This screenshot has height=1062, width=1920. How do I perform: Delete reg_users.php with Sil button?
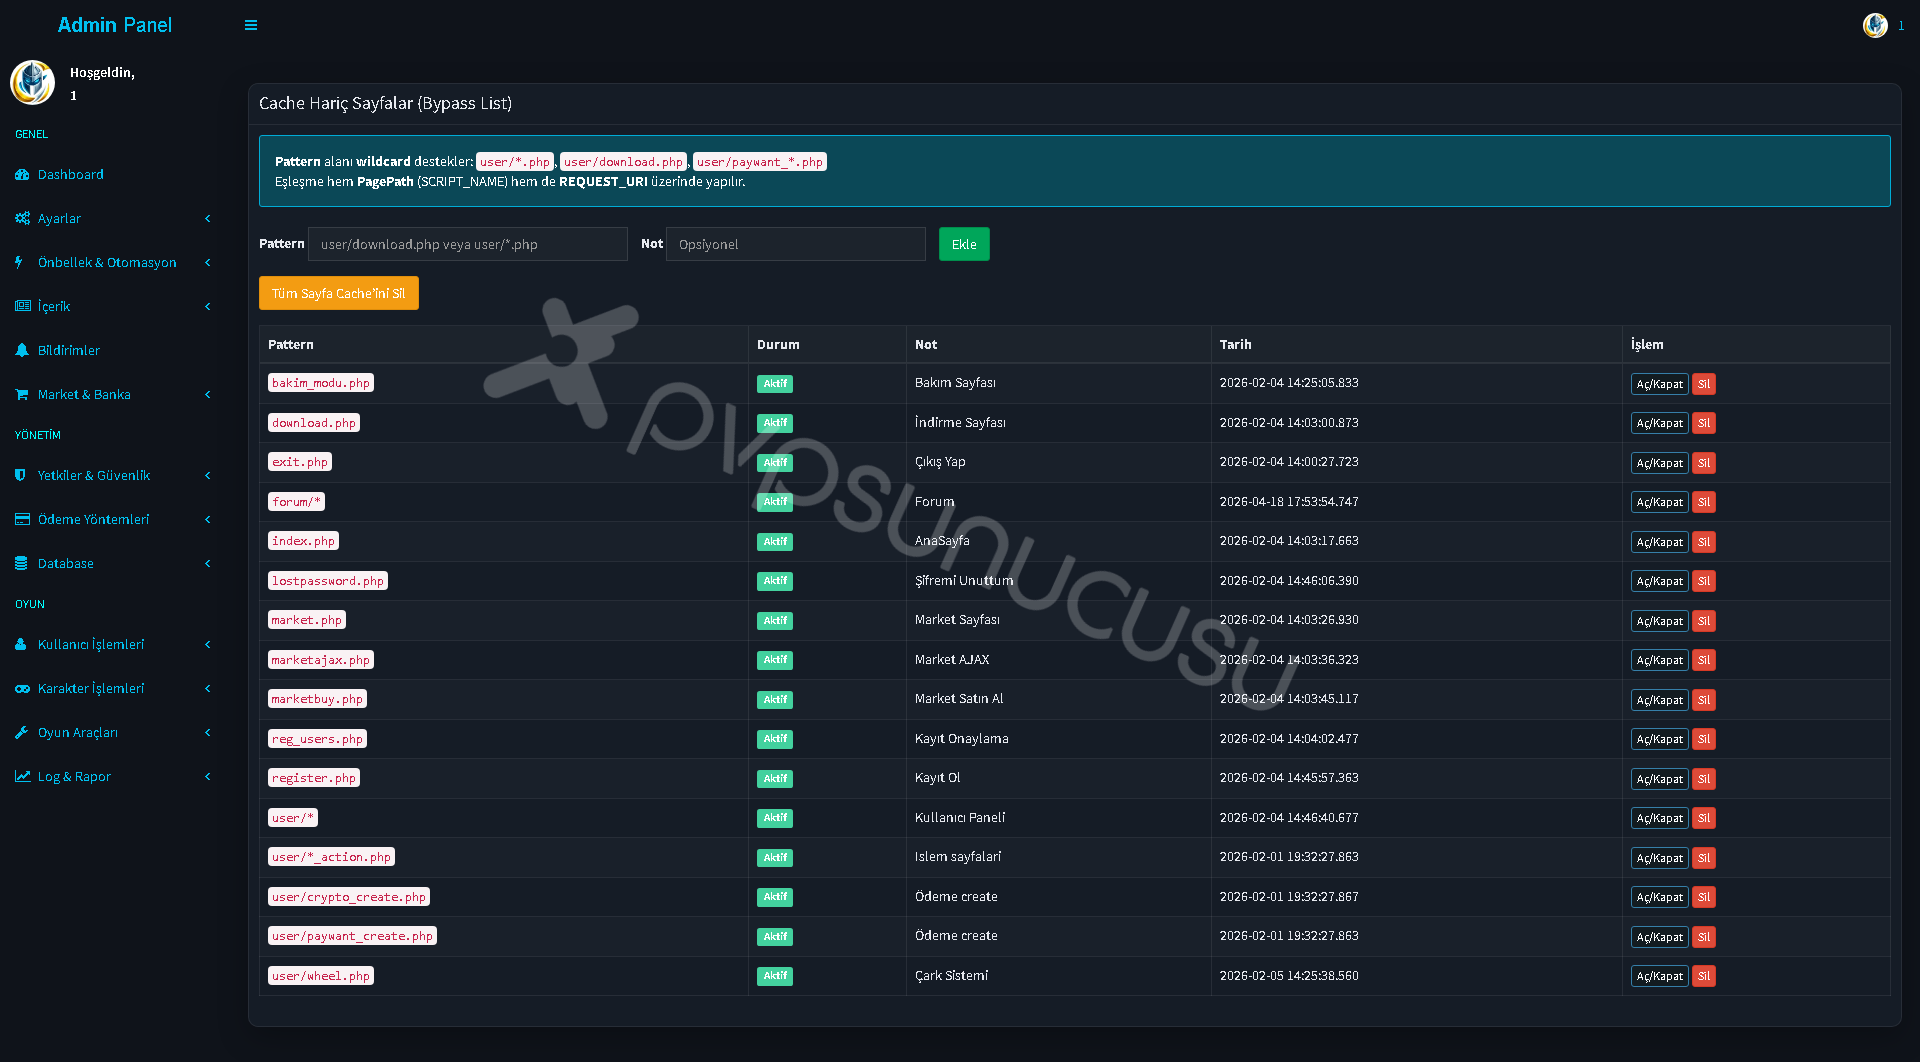[1704, 739]
